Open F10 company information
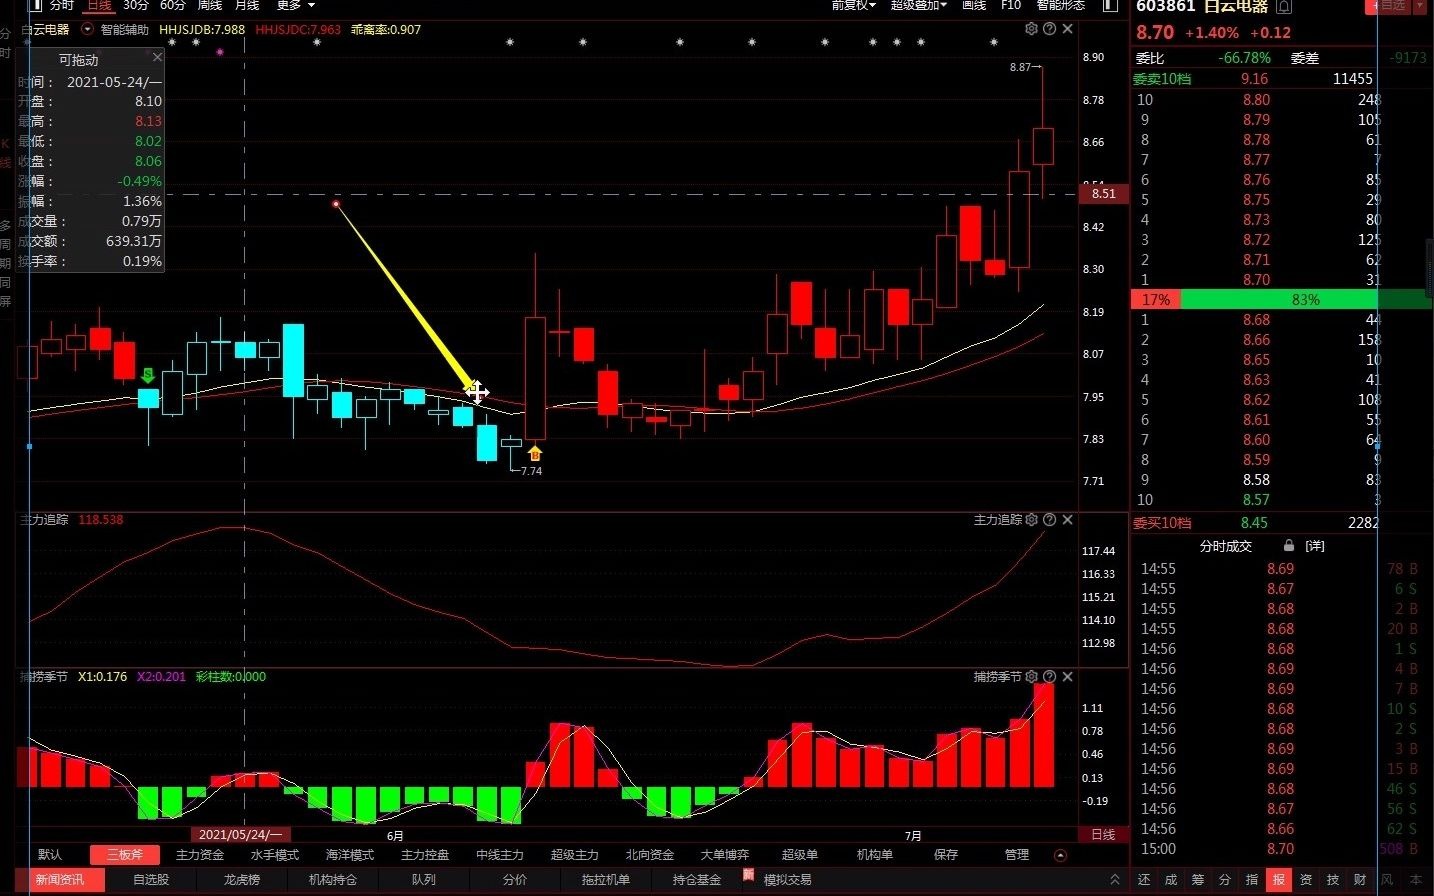This screenshot has width=1434, height=896. [x=1011, y=5]
